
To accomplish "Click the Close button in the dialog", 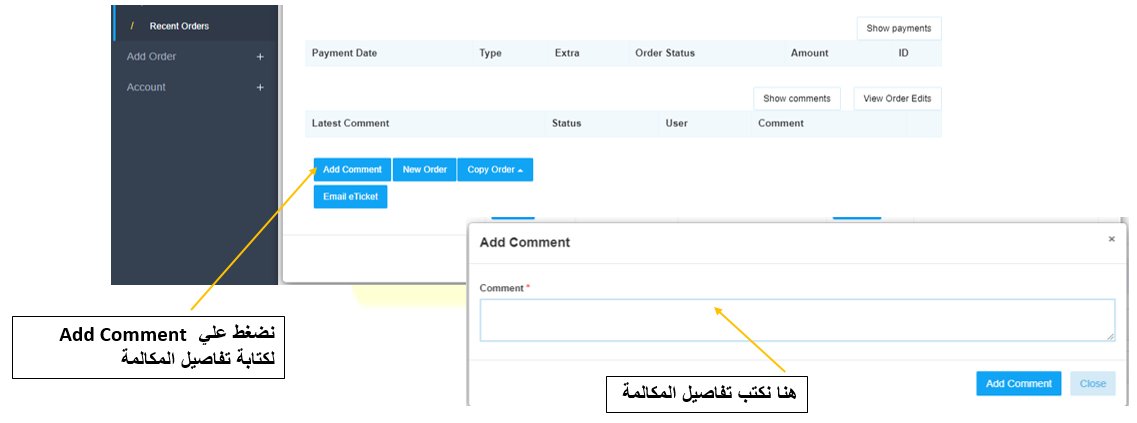I will click(x=1093, y=384).
